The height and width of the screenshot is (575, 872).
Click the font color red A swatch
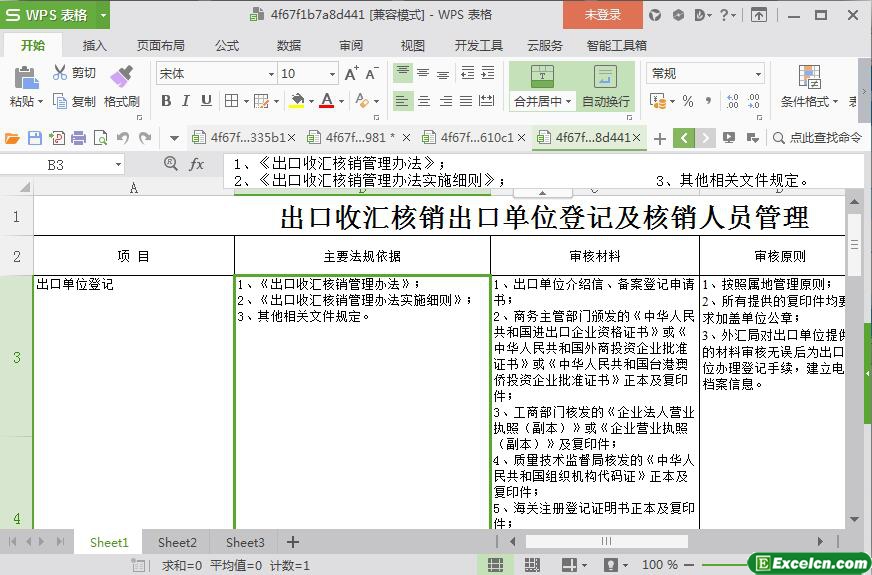[x=326, y=100]
